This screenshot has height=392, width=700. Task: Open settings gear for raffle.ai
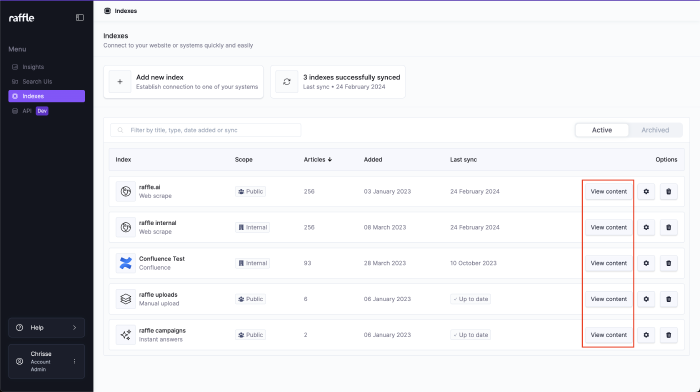(x=646, y=192)
